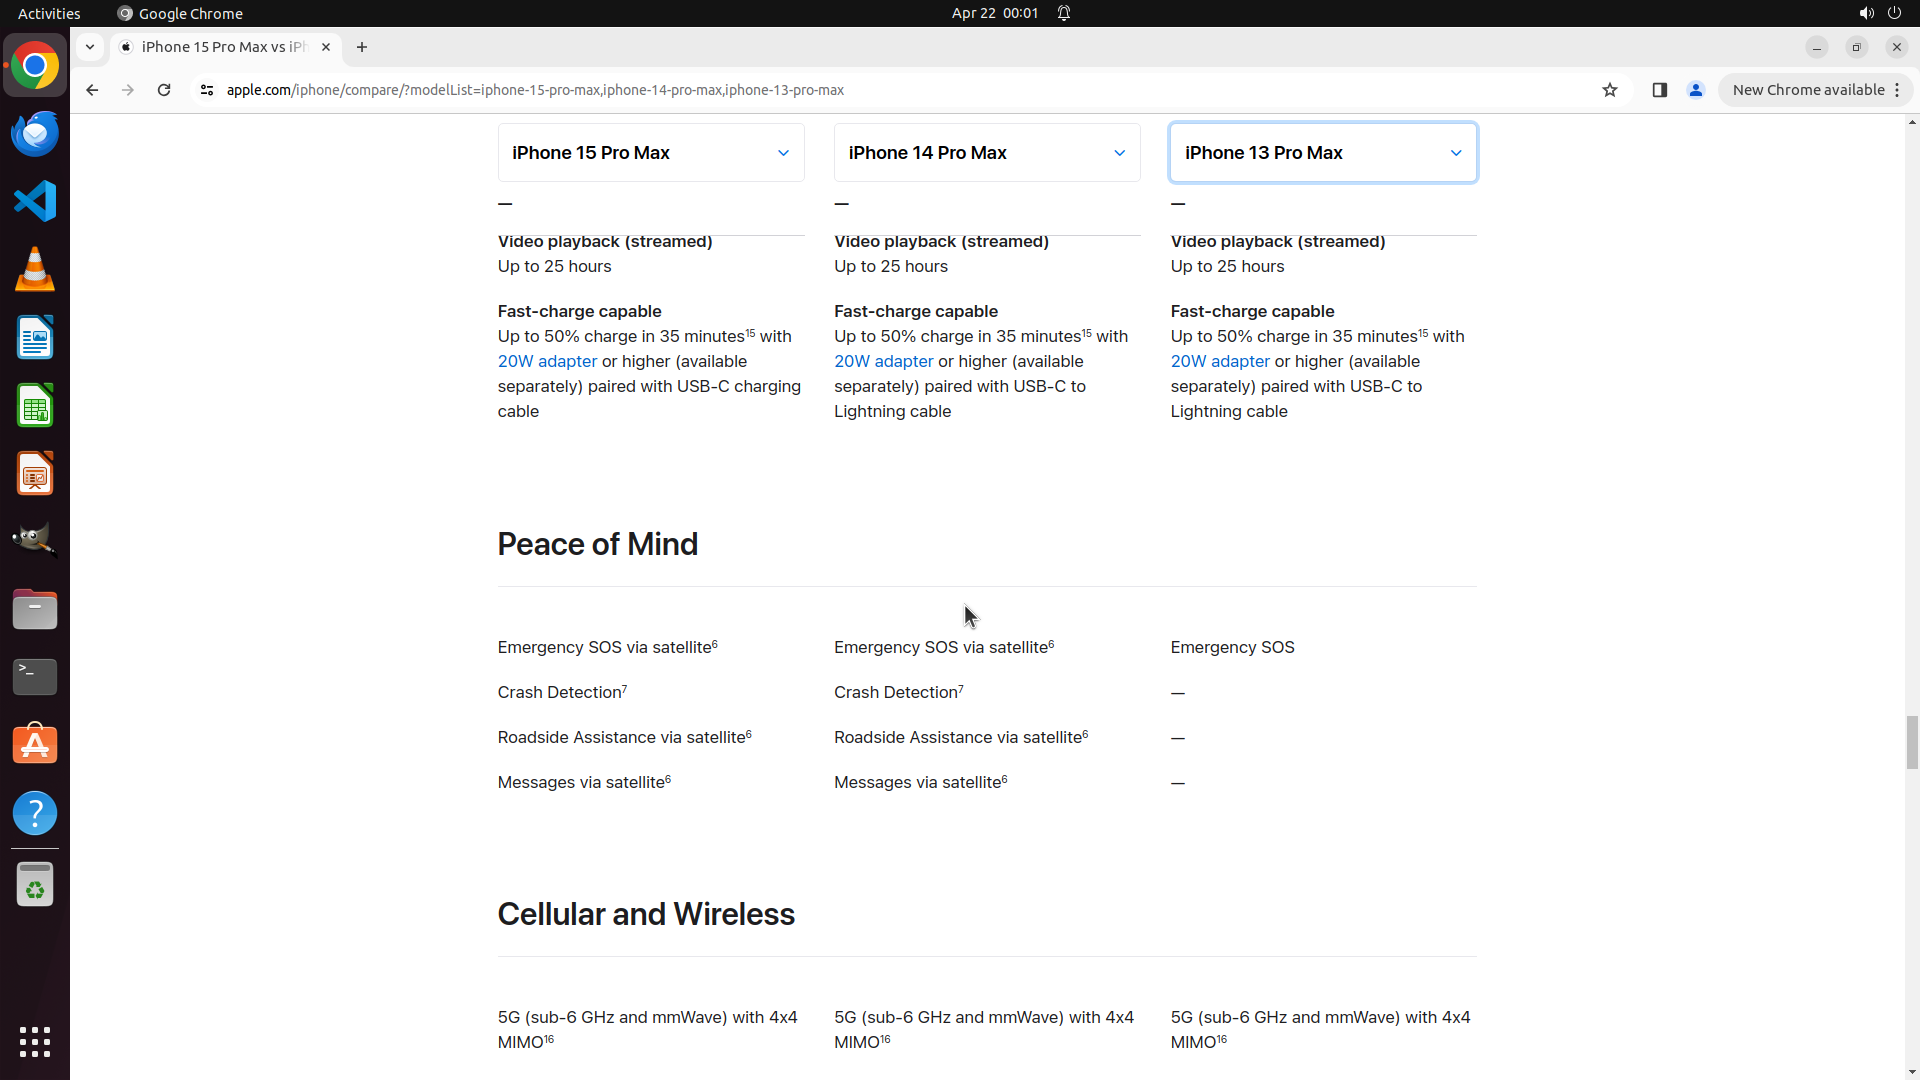Open Chrome profile avatar
The height and width of the screenshot is (1080, 1920).
[x=1696, y=90]
